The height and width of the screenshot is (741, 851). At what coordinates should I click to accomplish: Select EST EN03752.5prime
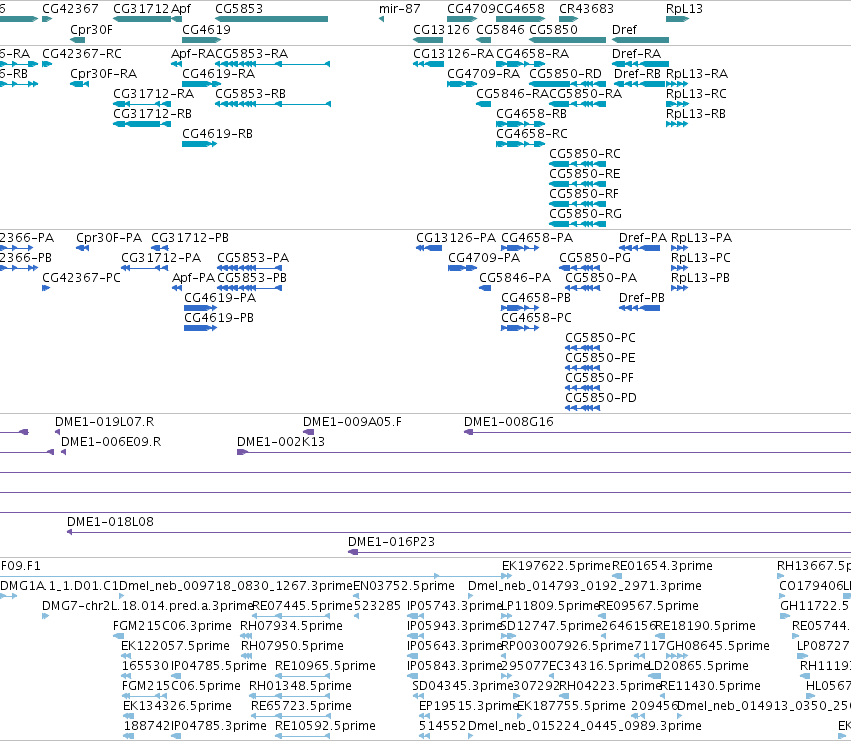(x=404, y=586)
